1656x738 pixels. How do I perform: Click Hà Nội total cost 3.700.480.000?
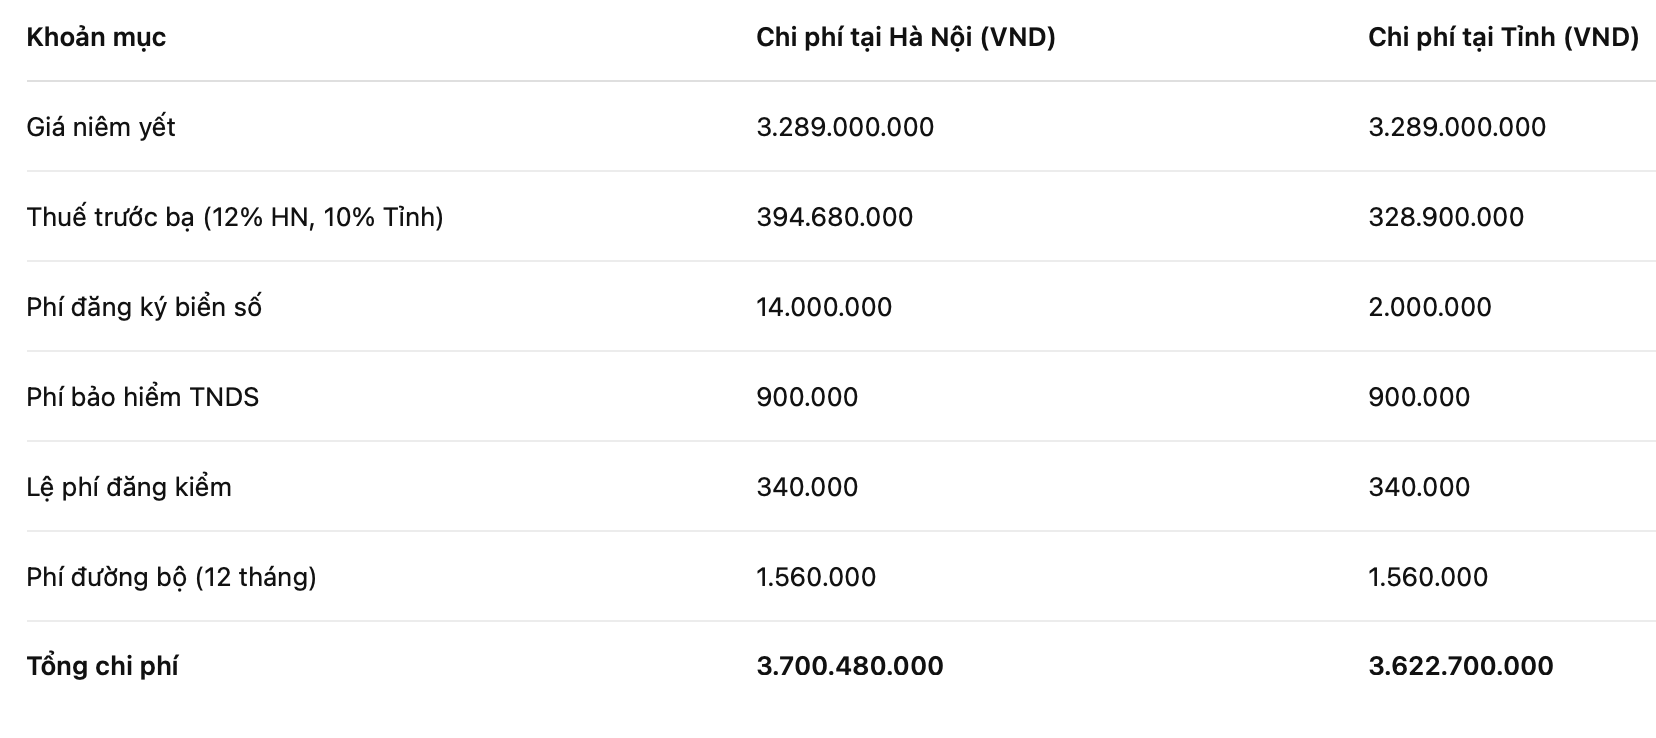849,667
